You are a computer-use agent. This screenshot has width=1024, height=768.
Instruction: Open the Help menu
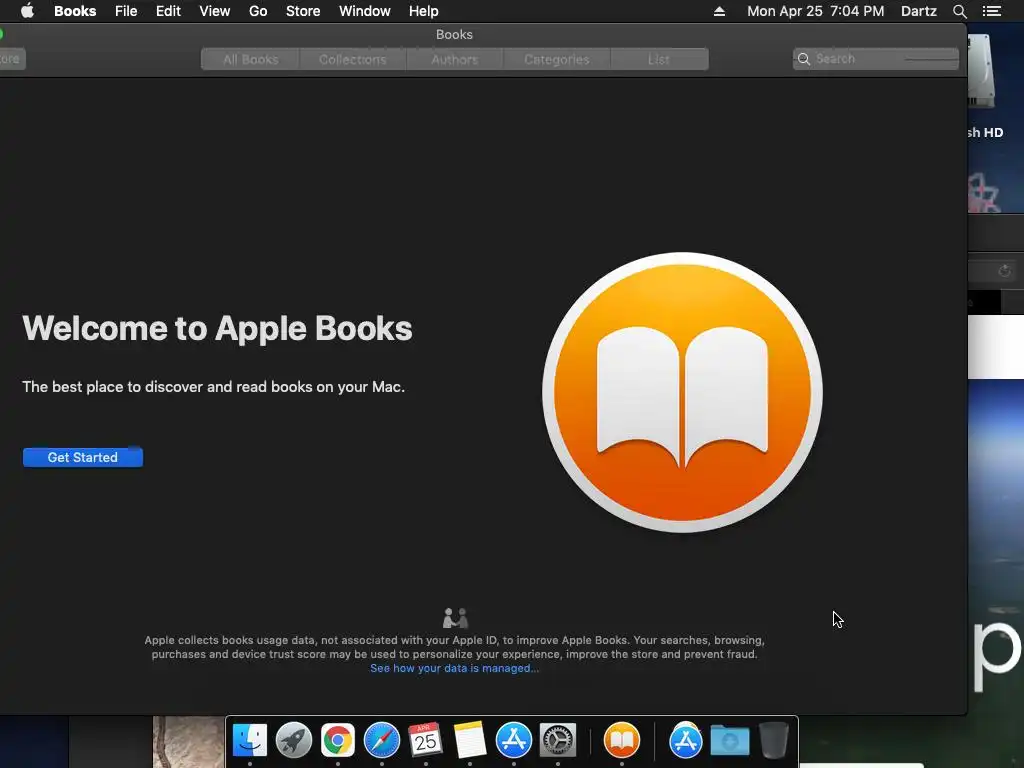pyautogui.click(x=423, y=11)
